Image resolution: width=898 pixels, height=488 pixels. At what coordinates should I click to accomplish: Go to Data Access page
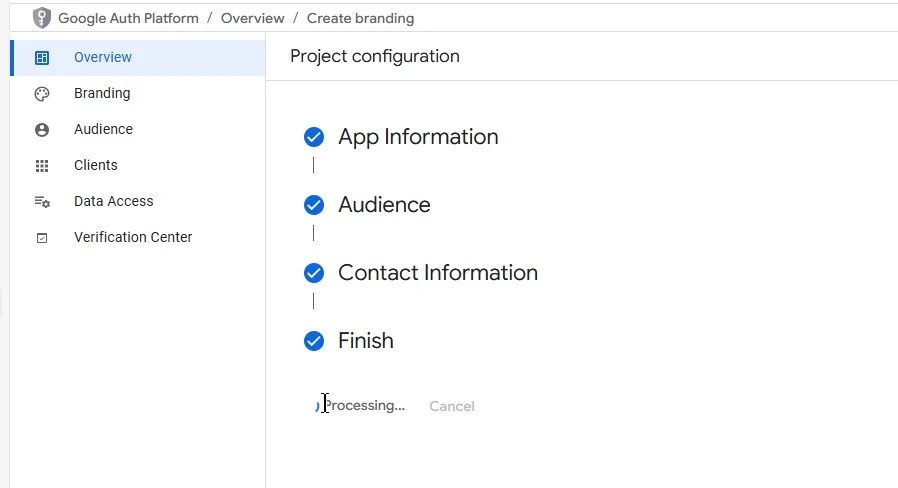pyautogui.click(x=114, y=201)
